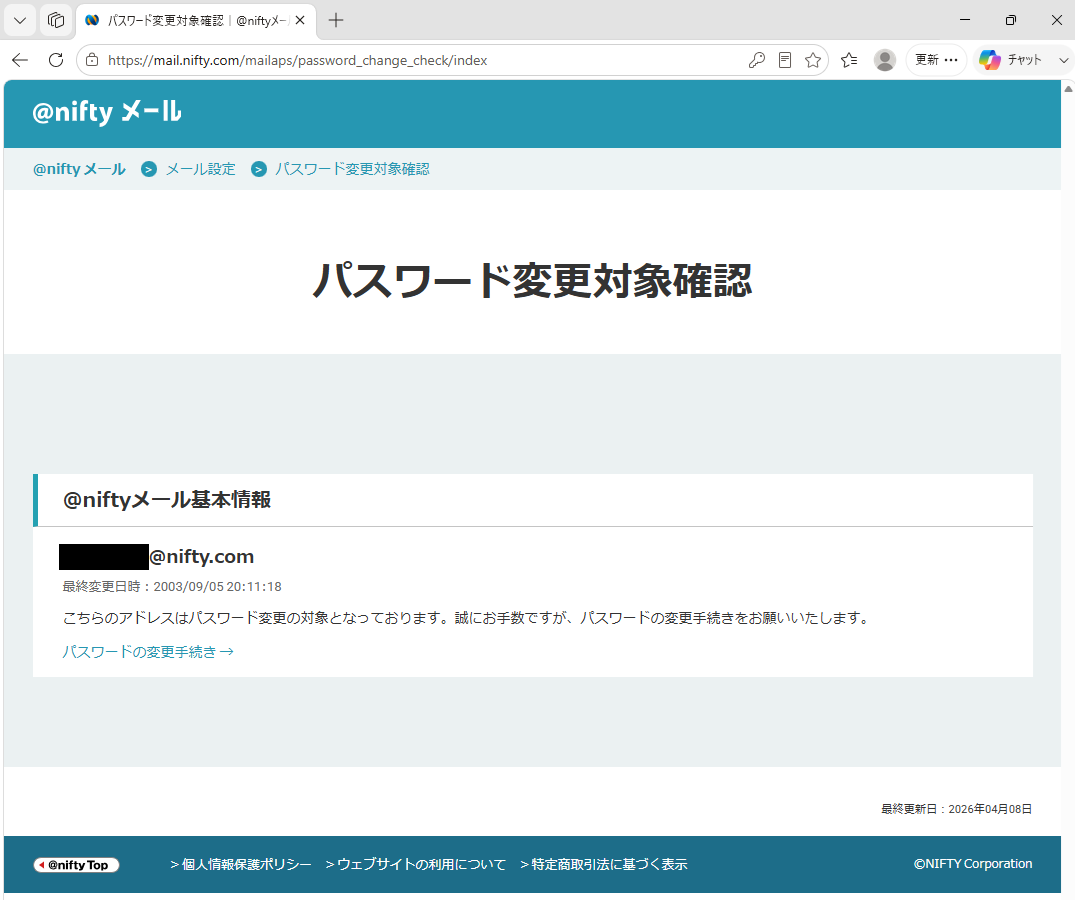This screenshot has width=1075, height=900.
Task: Open reader view icon in address bar
Action: [x=785, y=60]
